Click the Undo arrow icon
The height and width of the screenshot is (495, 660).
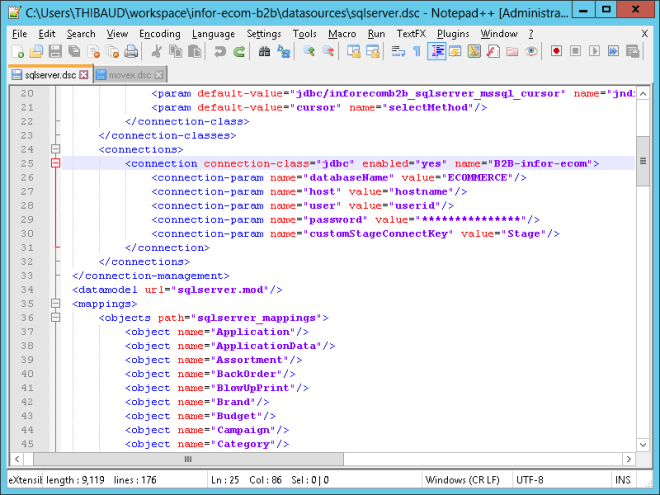tap(220, 51)
